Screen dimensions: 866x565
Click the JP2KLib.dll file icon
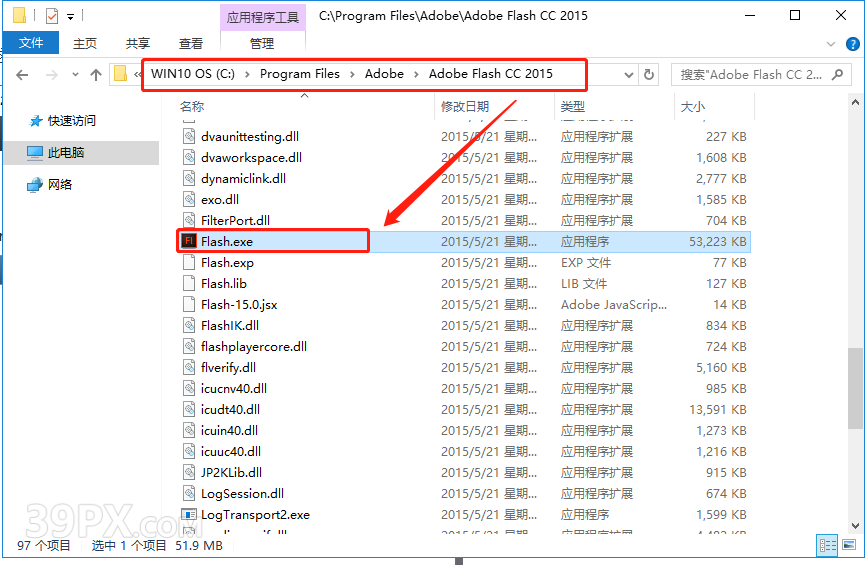click(189, 472)
